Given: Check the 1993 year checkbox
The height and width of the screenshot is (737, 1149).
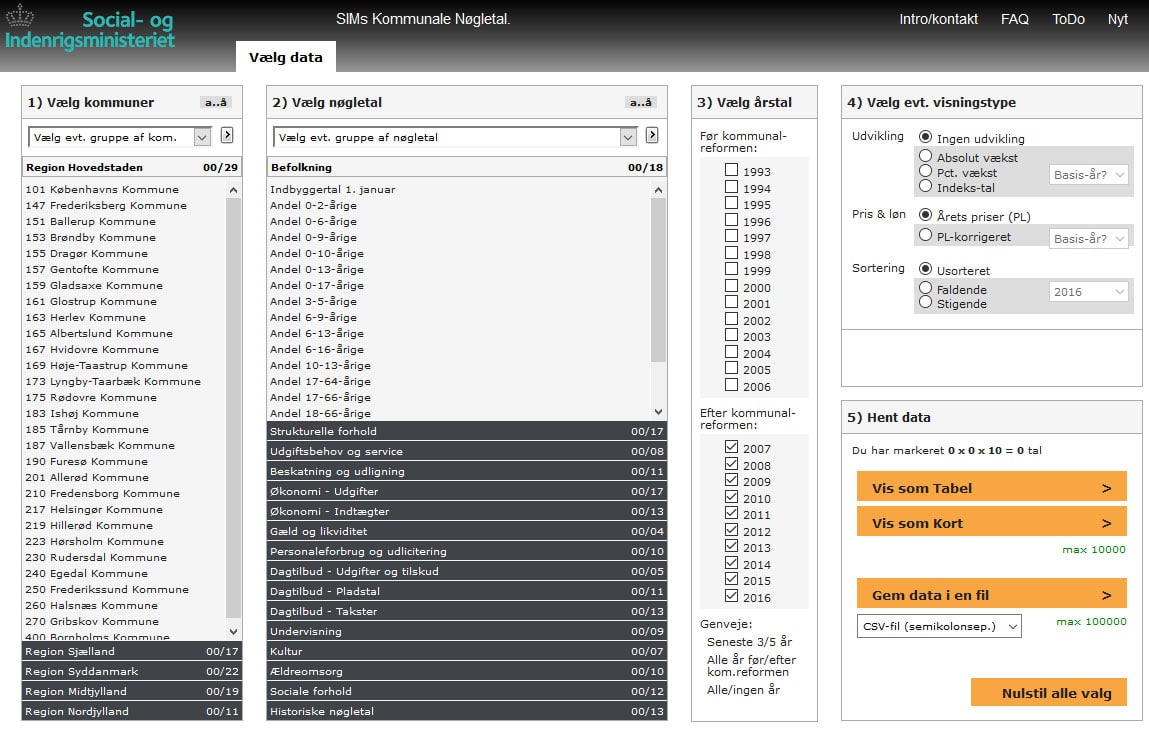Looking at the screenshot, I should point(732,171).
